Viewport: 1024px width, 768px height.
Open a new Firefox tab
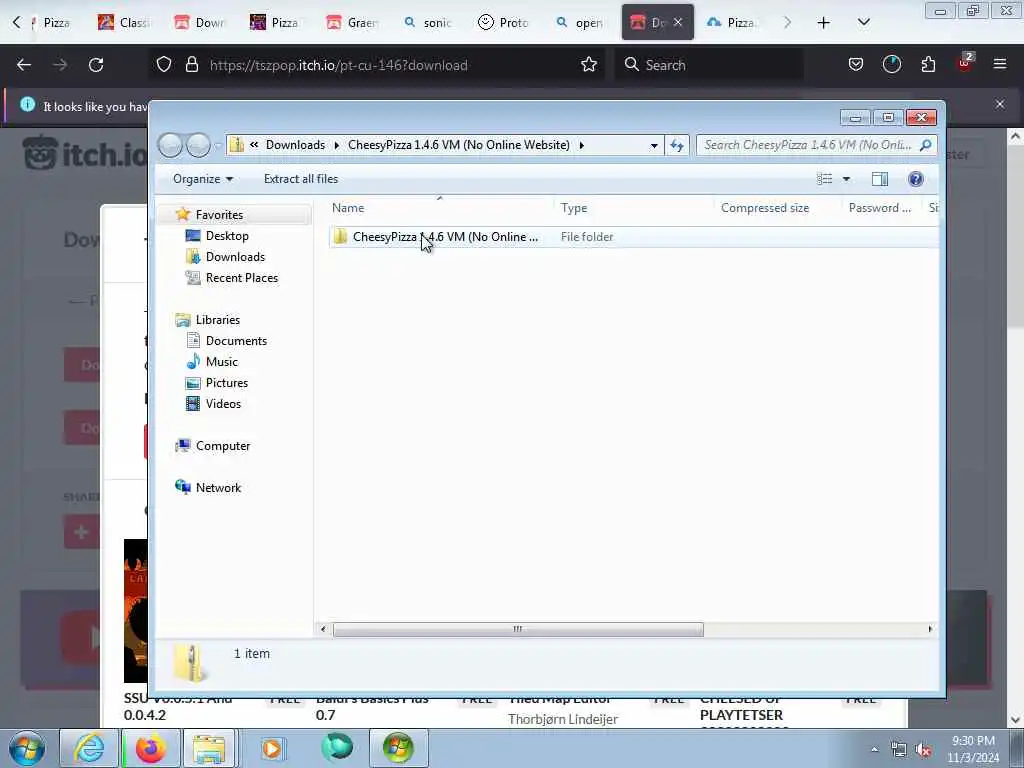click(x=824, y=22)
